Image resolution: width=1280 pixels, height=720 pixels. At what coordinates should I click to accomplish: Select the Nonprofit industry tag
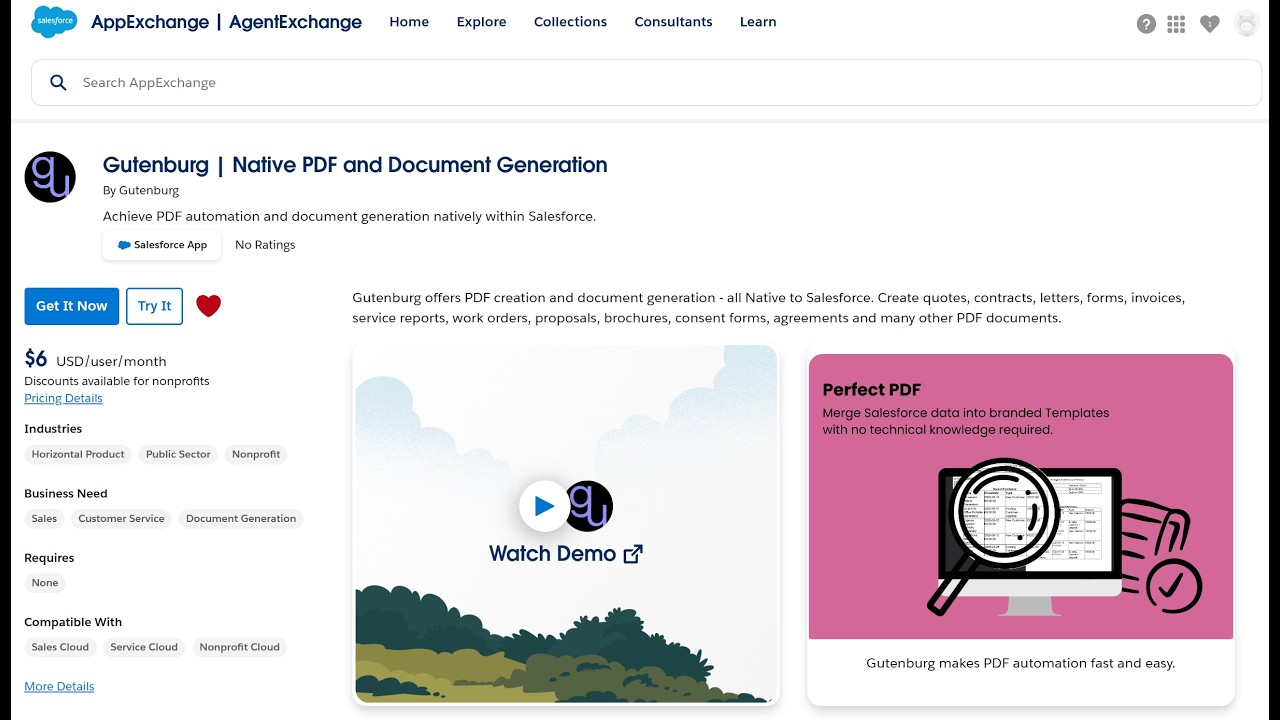(256, 454)
